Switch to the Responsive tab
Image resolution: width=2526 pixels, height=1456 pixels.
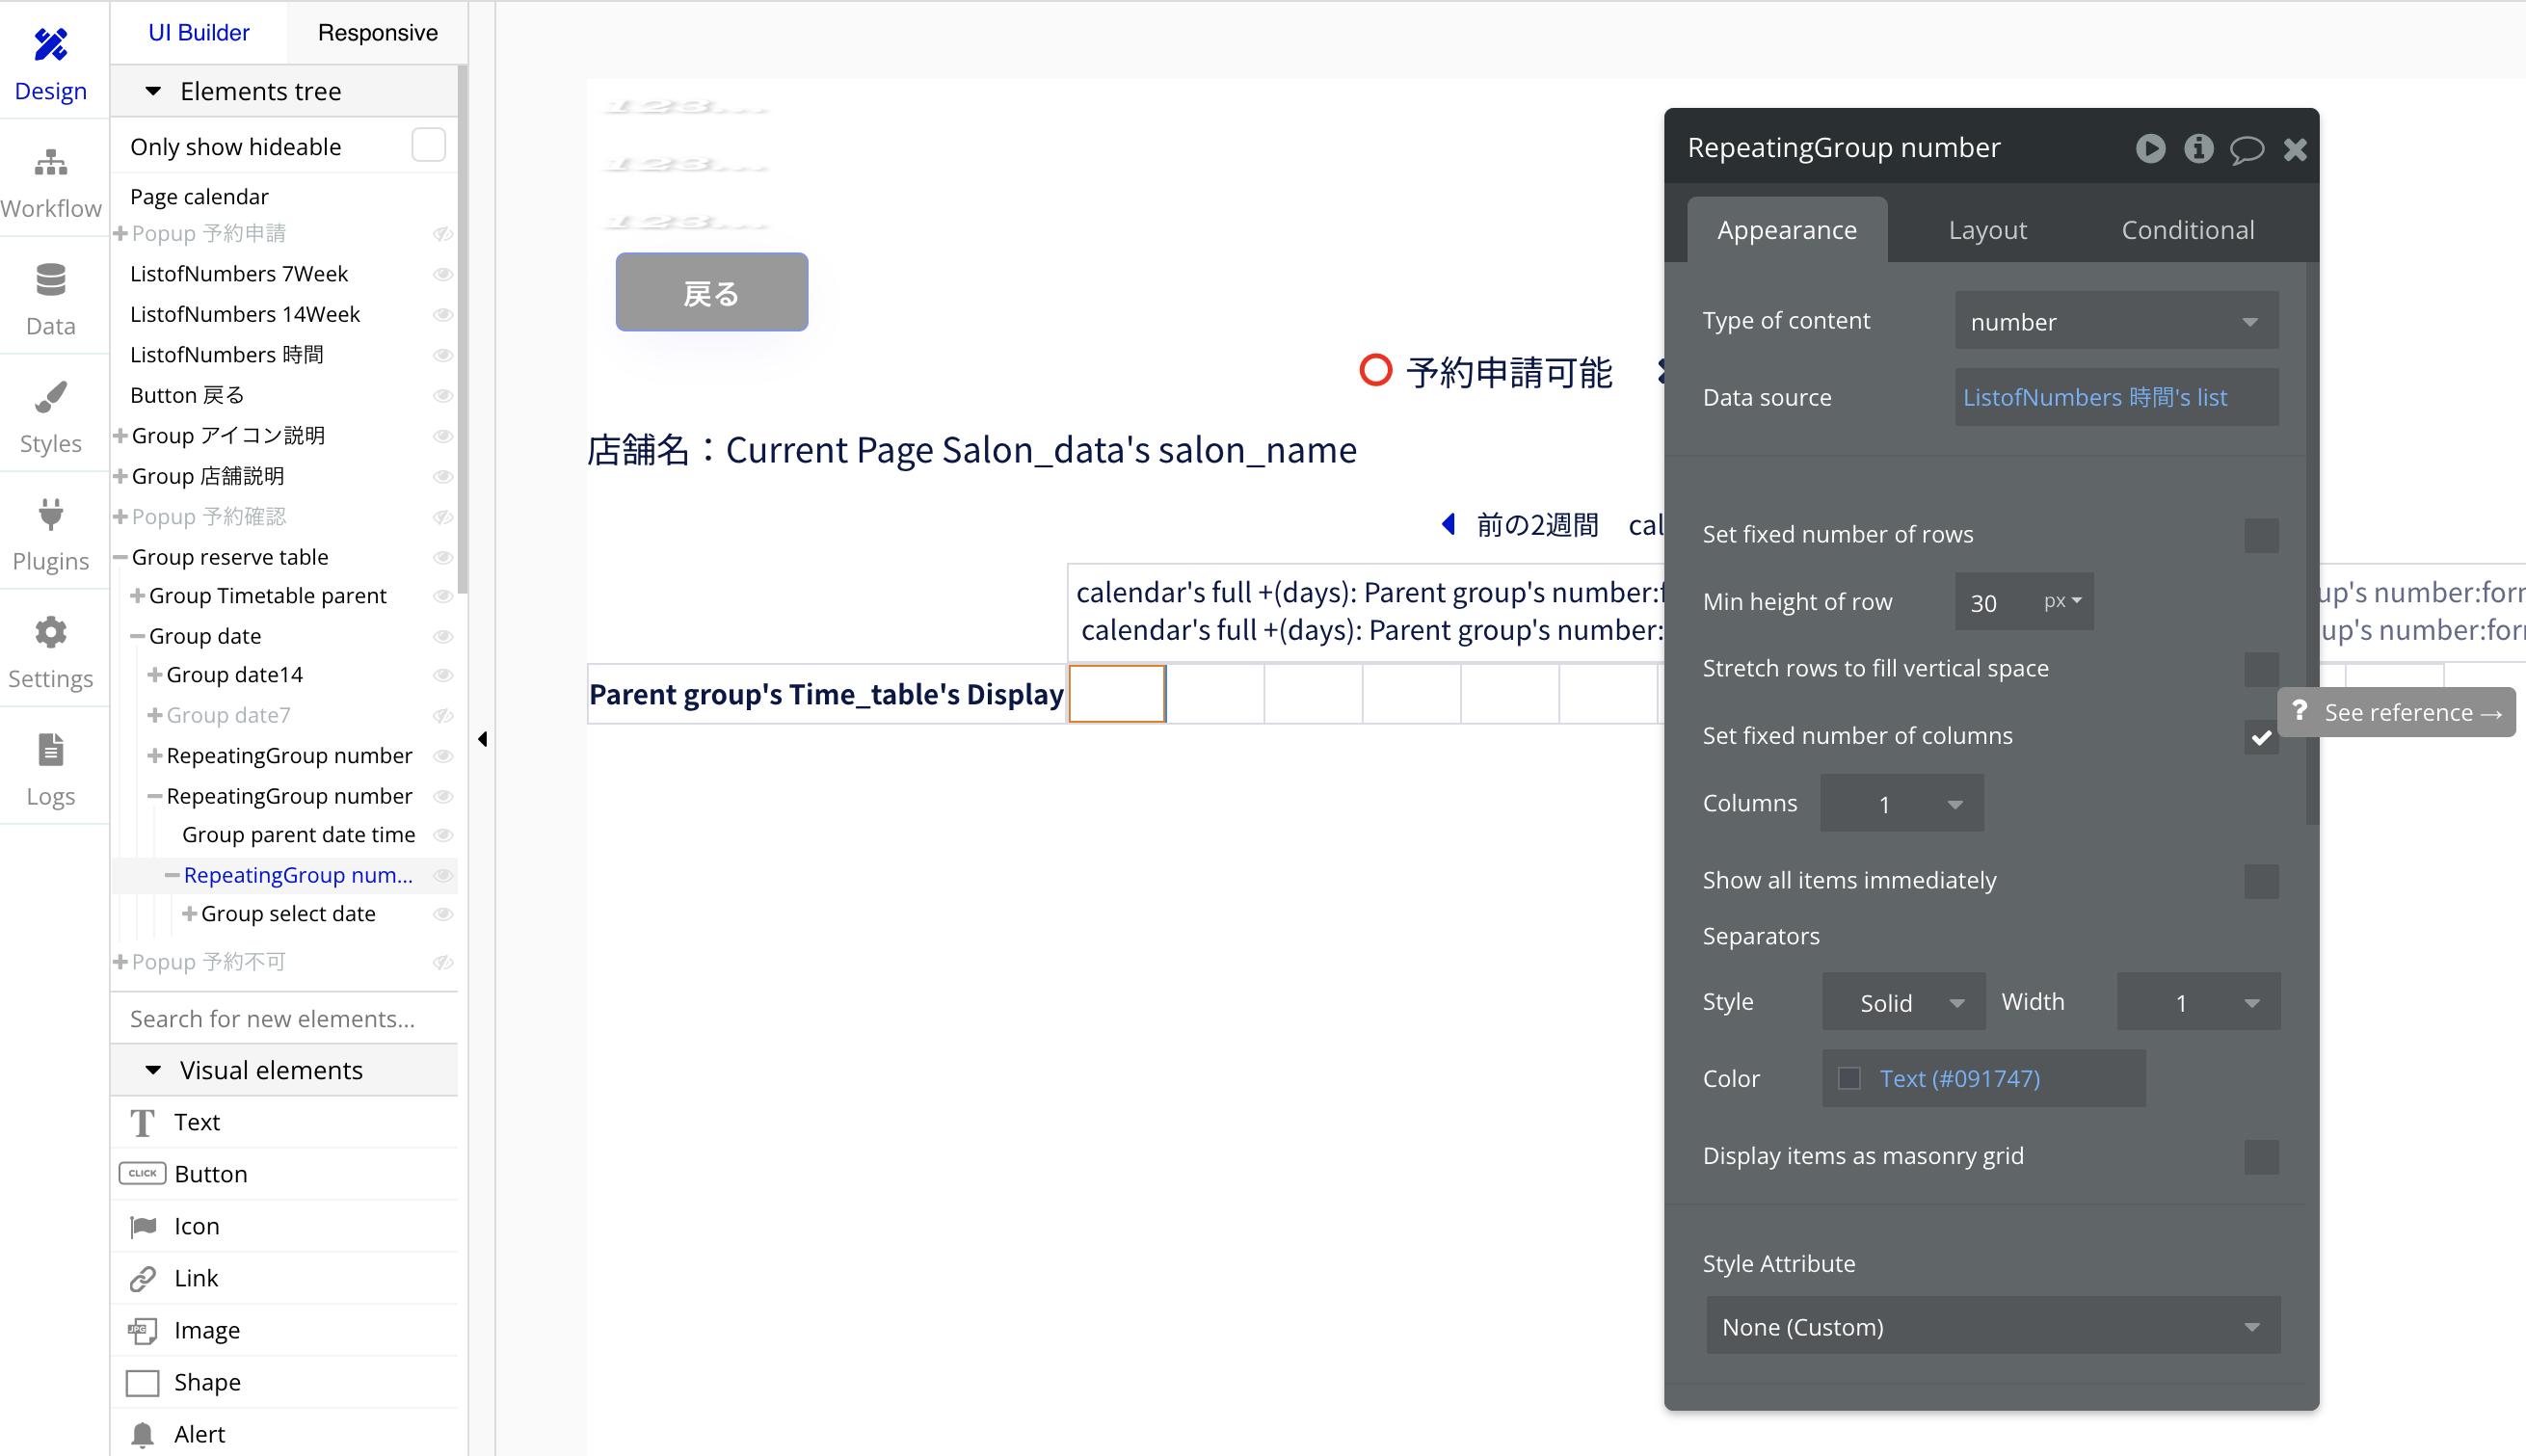click(377, 33)
